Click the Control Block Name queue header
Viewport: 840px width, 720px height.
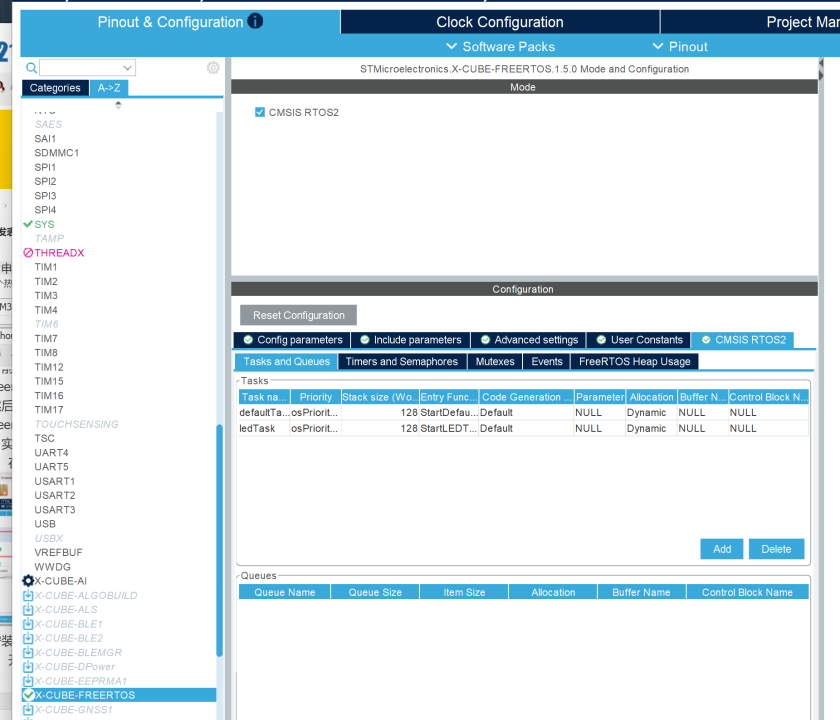pyautogui.click(x=747, y=592)
